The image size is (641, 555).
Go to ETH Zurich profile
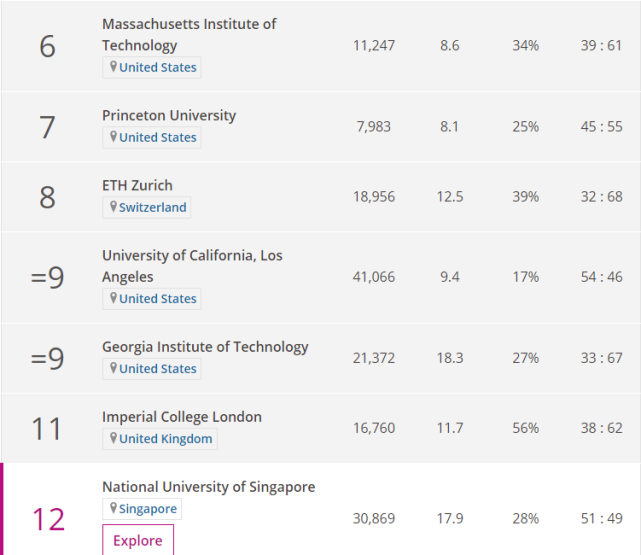coord(137,185)
